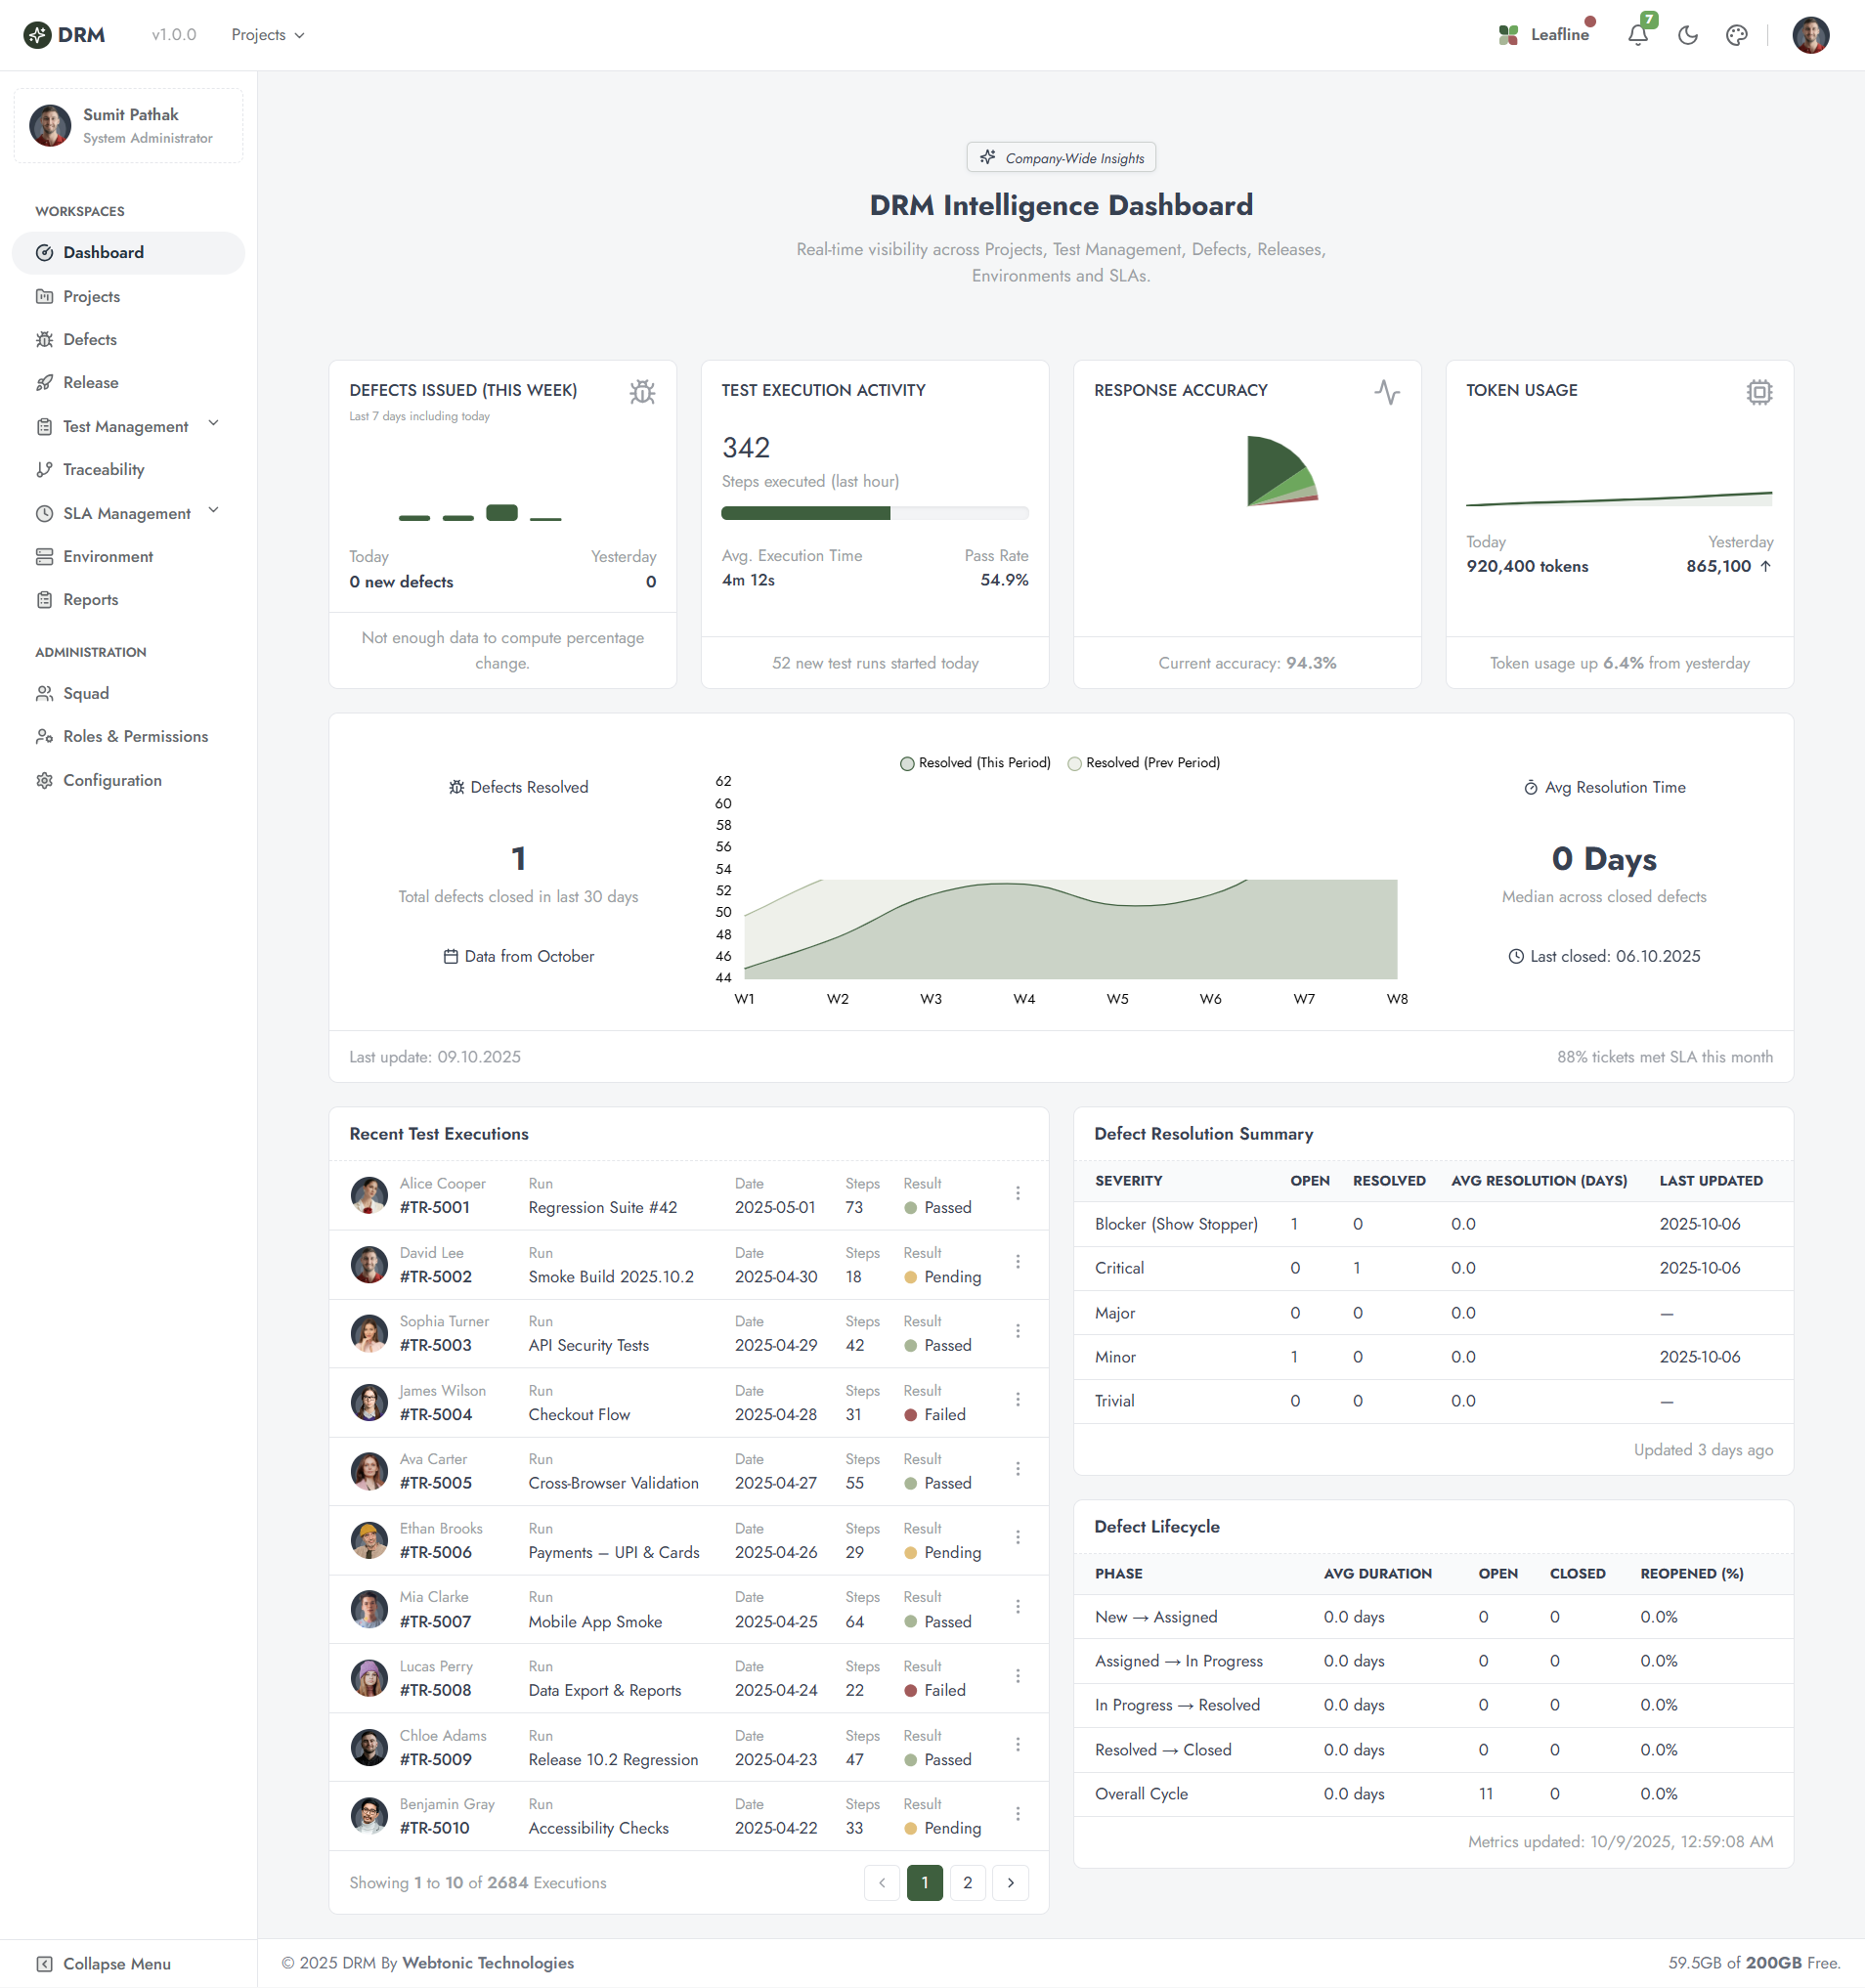Enable dark mode via the moon icon

click(x=1687, y=34)
